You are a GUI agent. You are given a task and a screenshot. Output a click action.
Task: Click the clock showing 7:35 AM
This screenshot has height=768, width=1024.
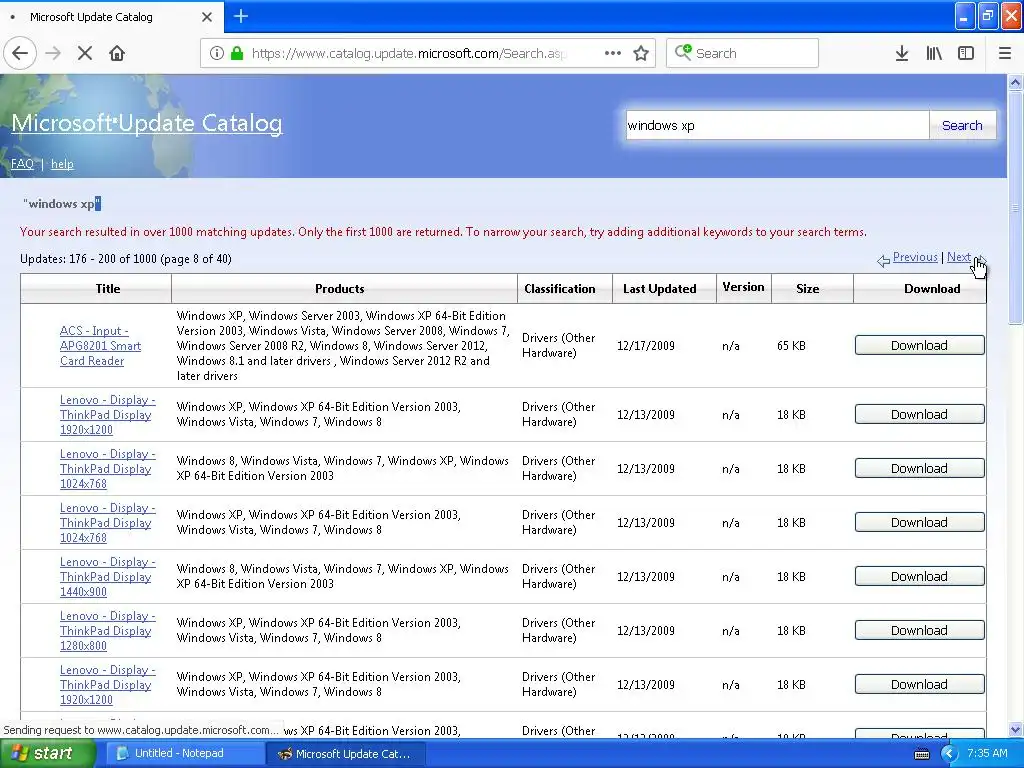987,753
